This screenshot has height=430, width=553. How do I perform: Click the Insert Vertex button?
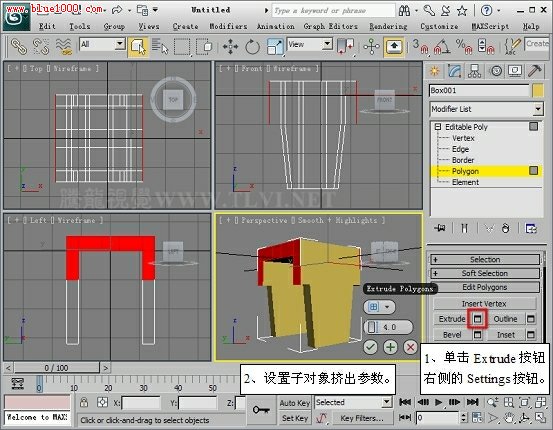(x=484, y=303)
